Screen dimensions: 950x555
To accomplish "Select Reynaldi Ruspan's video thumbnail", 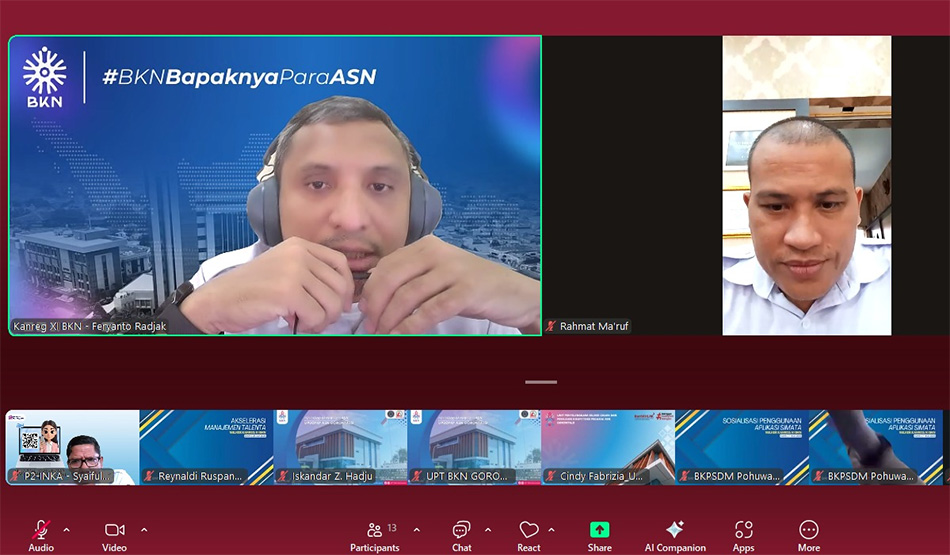I will click(206, 447).
